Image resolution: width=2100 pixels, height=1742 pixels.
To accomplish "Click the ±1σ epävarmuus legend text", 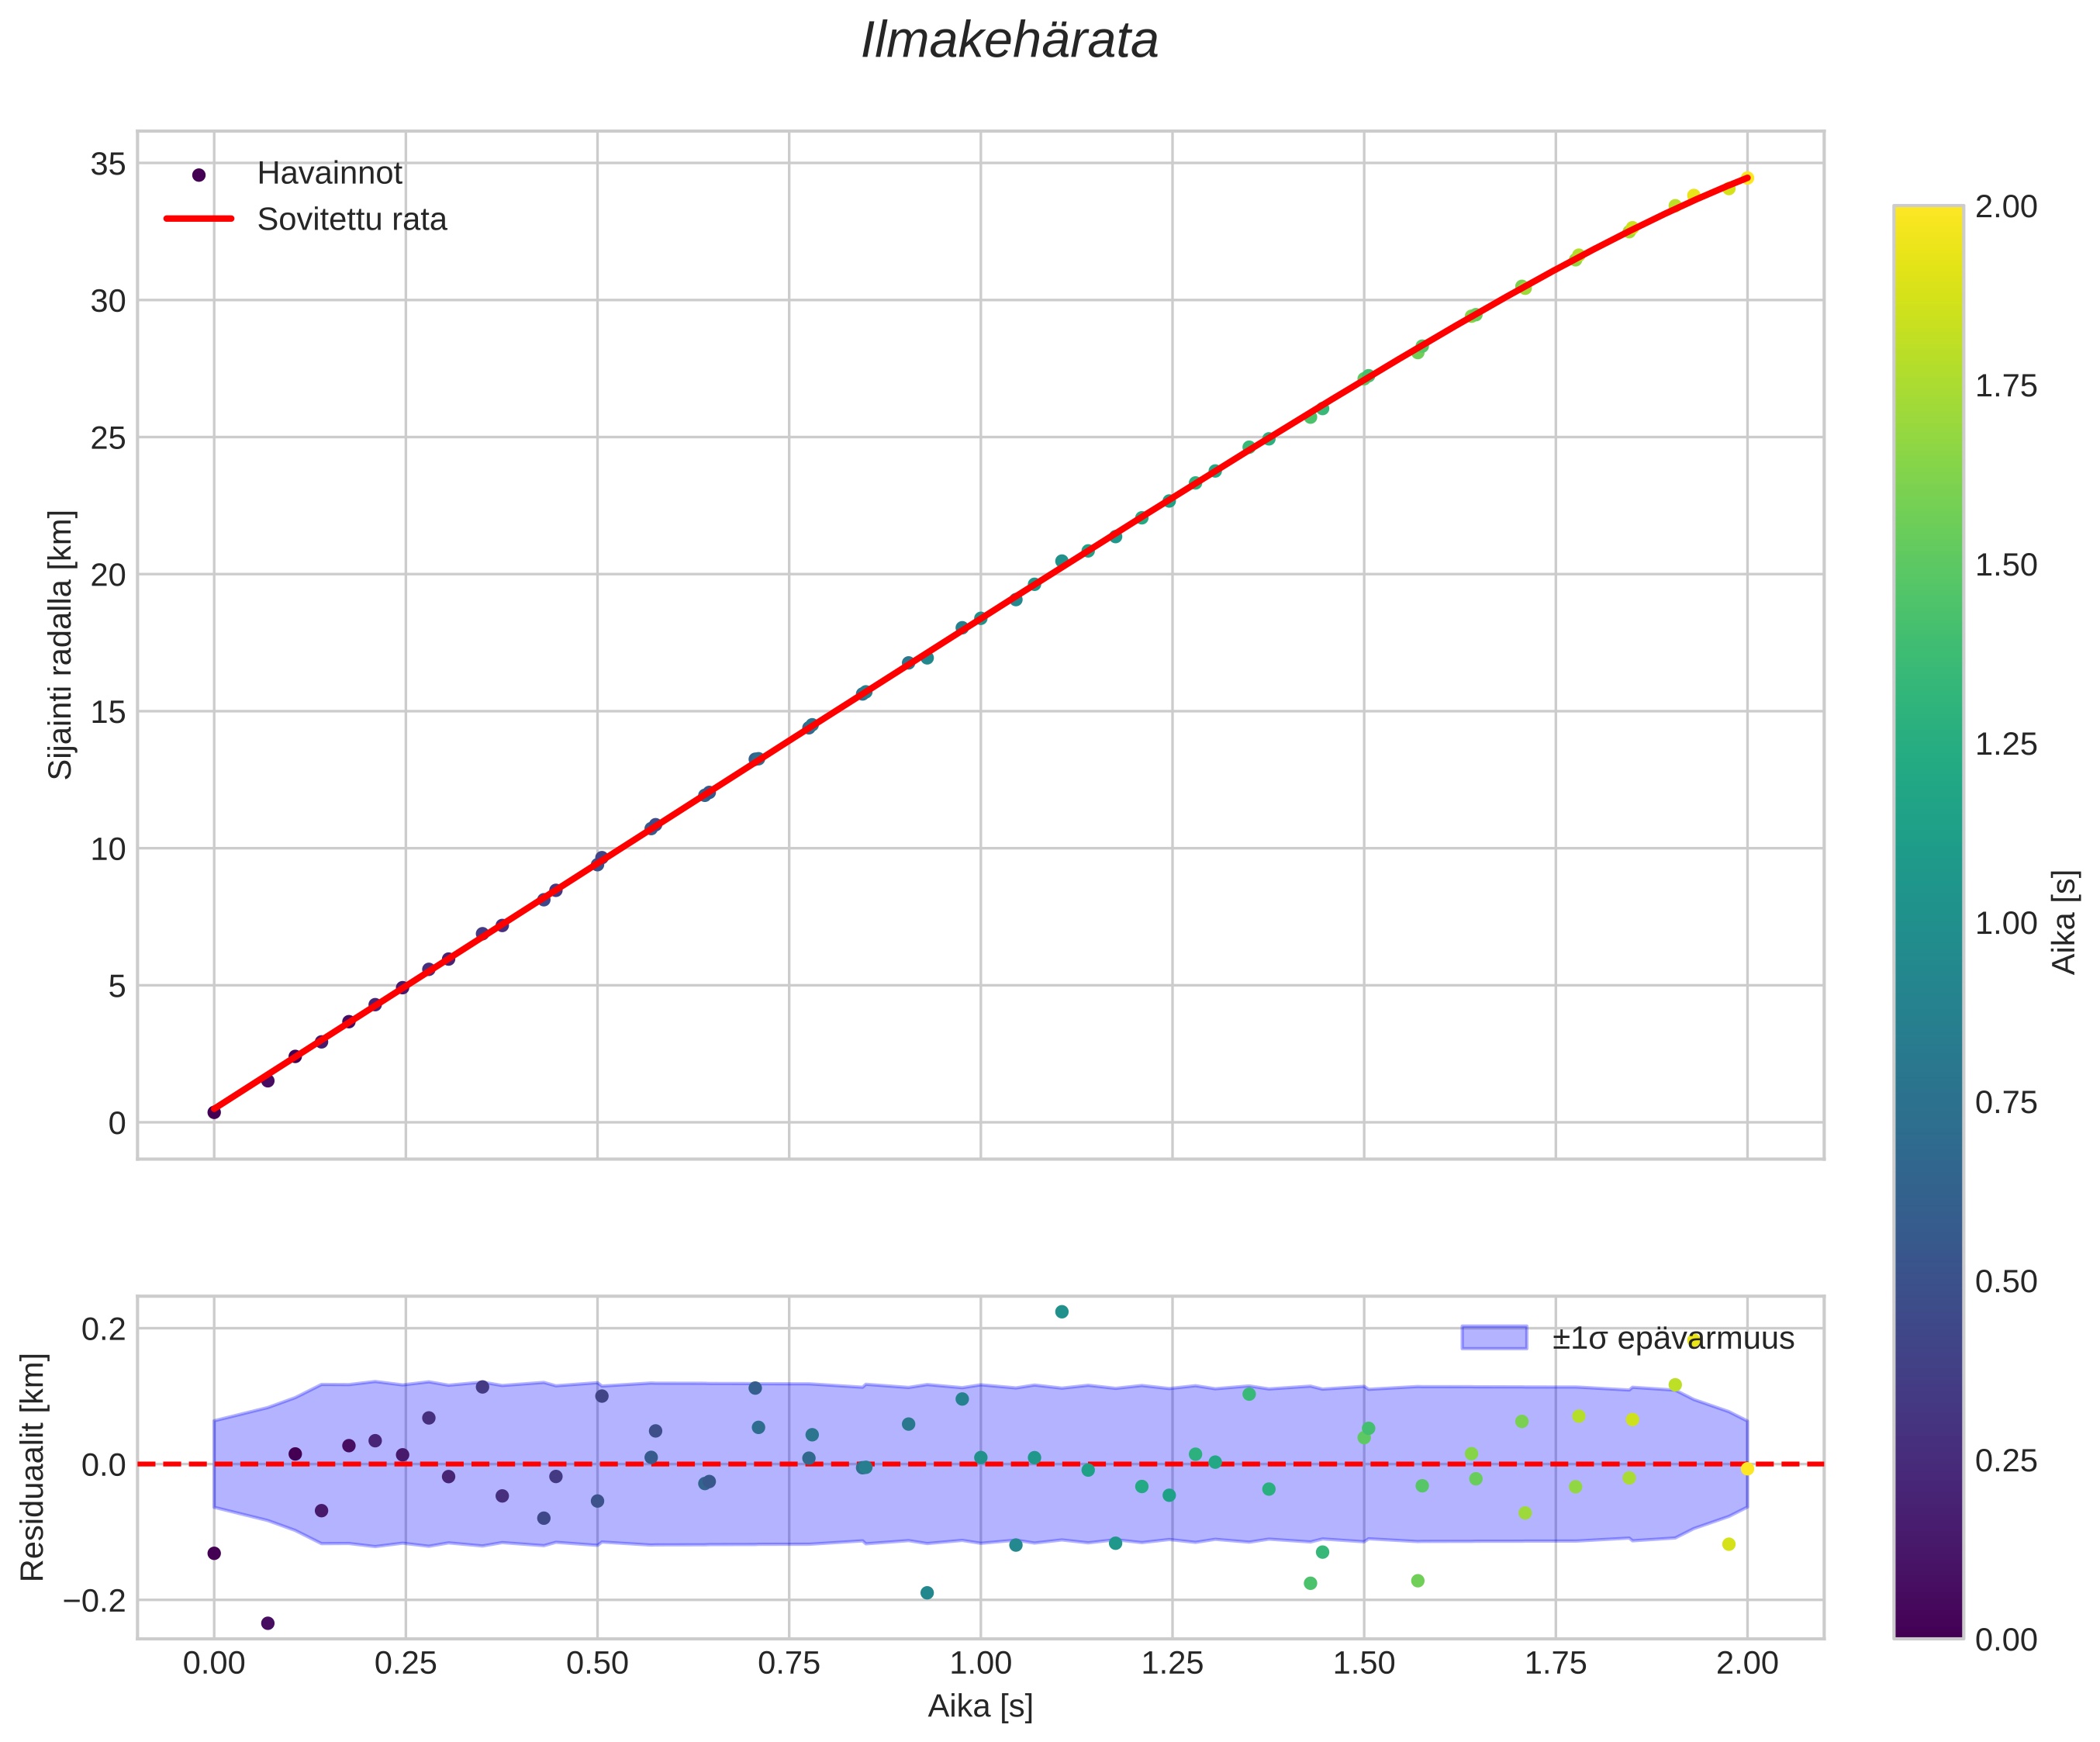I will click(x=1673, y=1339).
